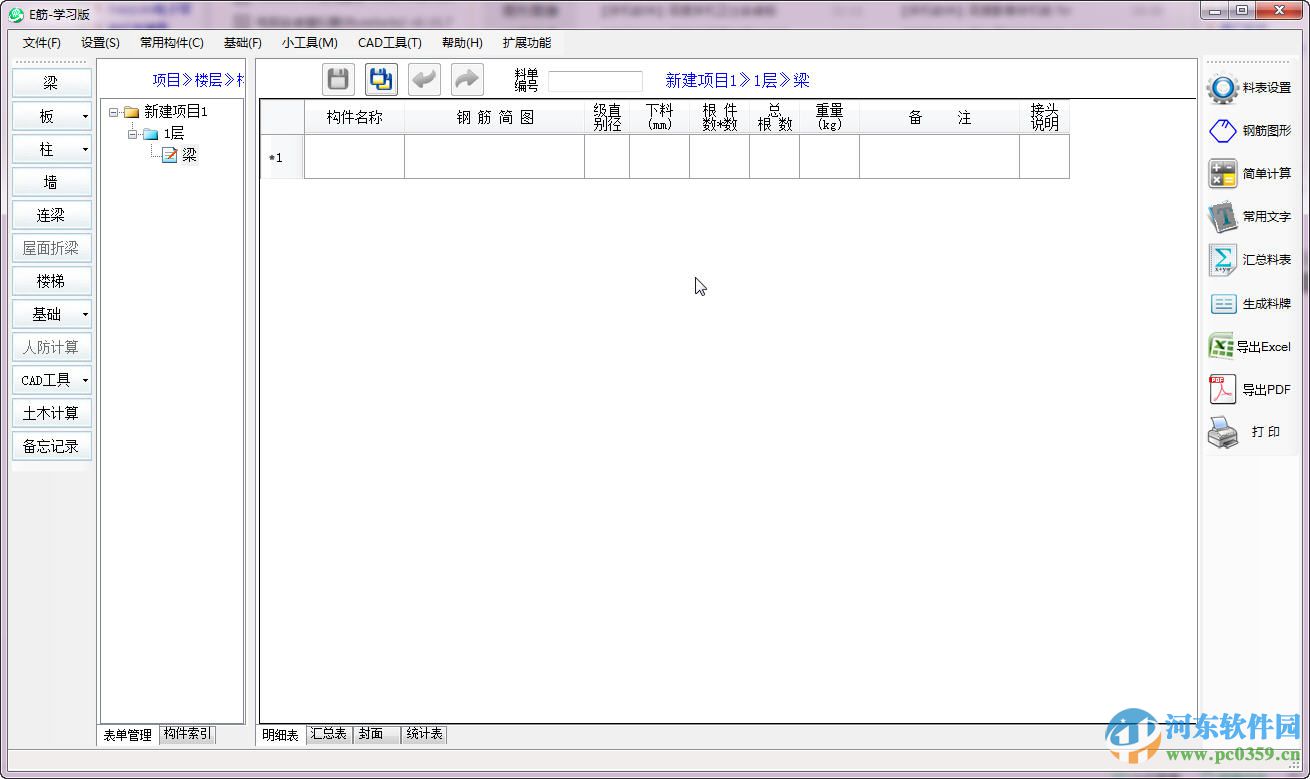Collapse the 新建项目1 tree node
The image size is (1310, 779).
tap(114, 112)
